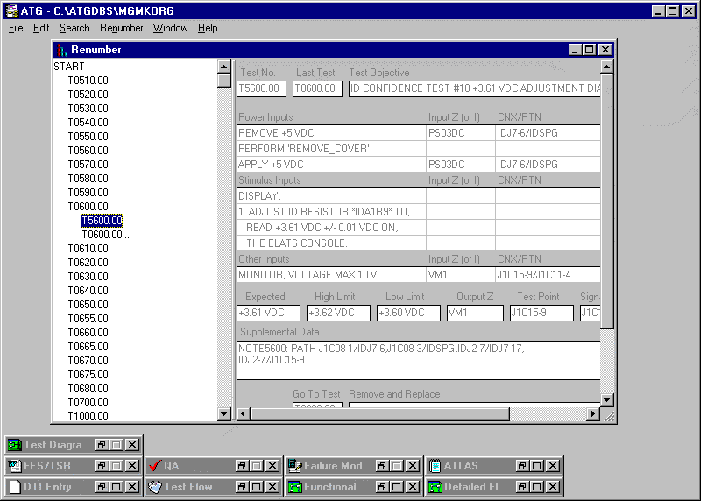Screen dimensions: 701x501
Task: Click the QA red checkmark icon
Action: (155, 466)
